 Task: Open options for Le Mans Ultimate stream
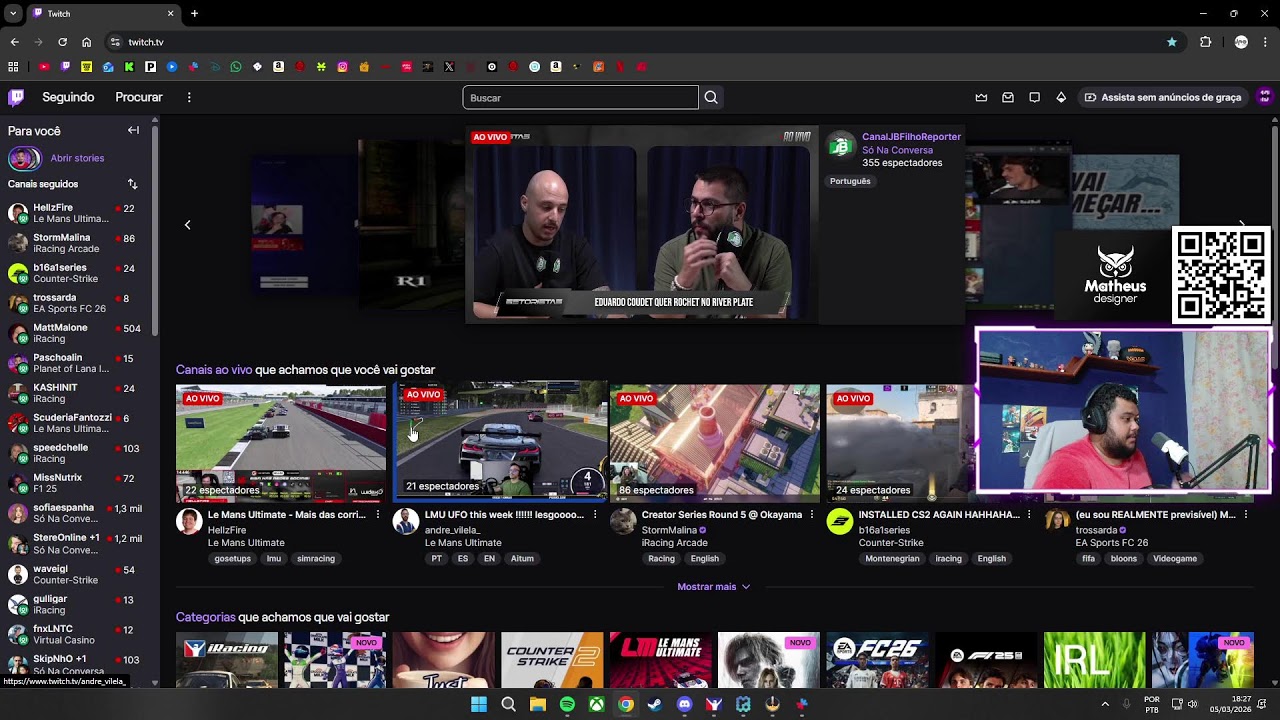[x=377, y=515]
